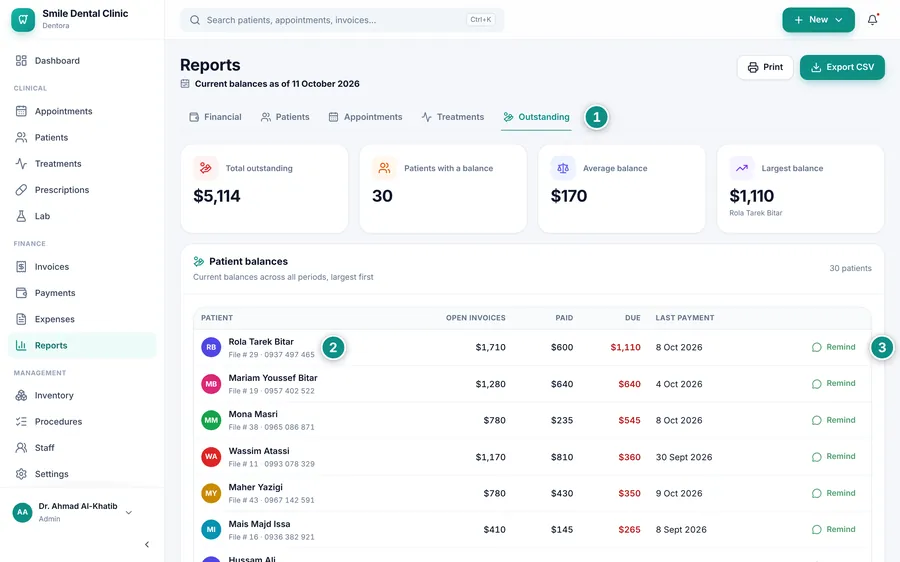Focus the search patients, appointments, invoices field
The height and width of the screenshot is (562, 900).
coord(342,20)
